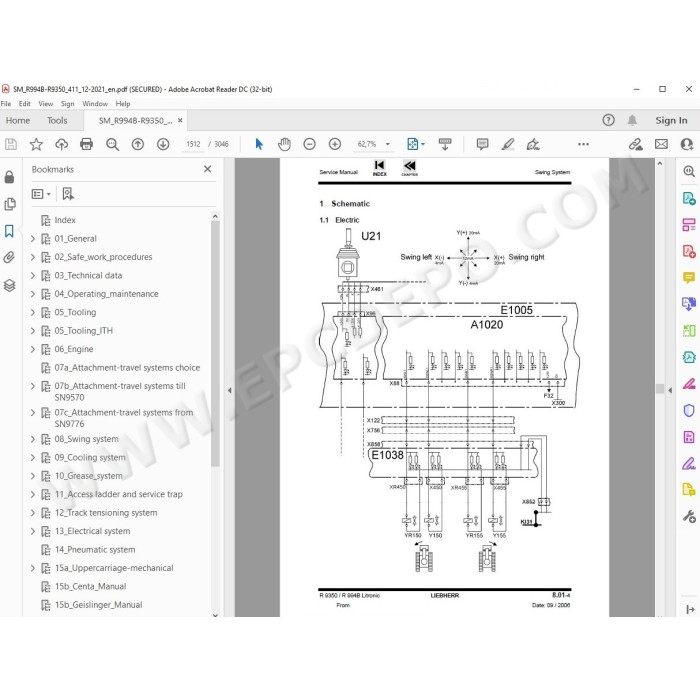Open the bookmarks options menu dropdown
Screen dimensions: 700x700
click(41, 194)
